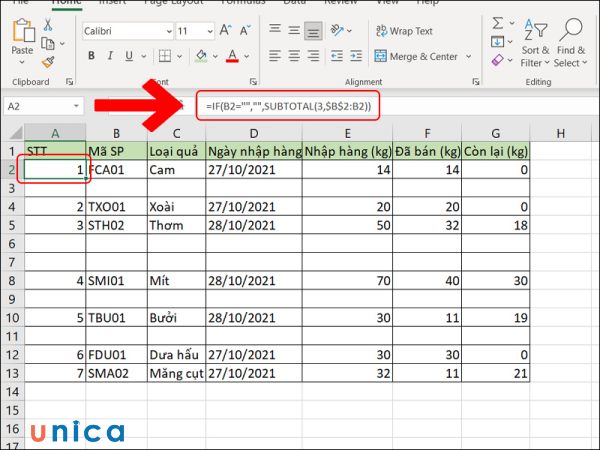The image size is (600, 450).
Task: Open Borders dropdown arrow
Action: (x=179, y=56)
